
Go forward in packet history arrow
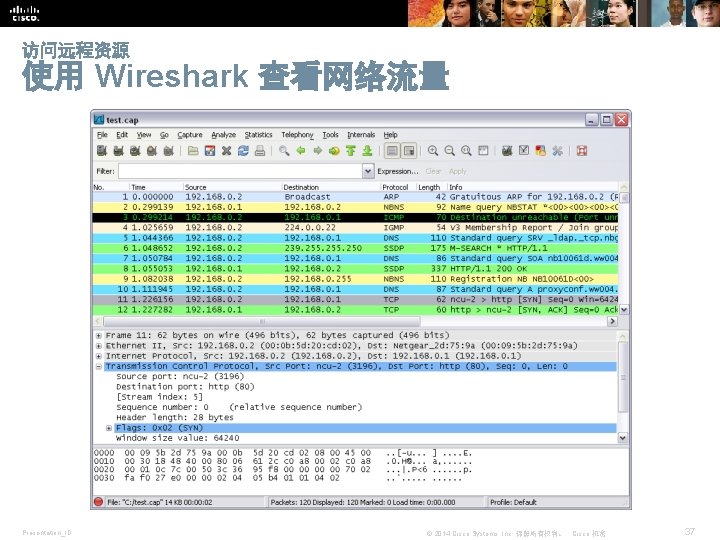pyautogui.click(x=318, y=151)
